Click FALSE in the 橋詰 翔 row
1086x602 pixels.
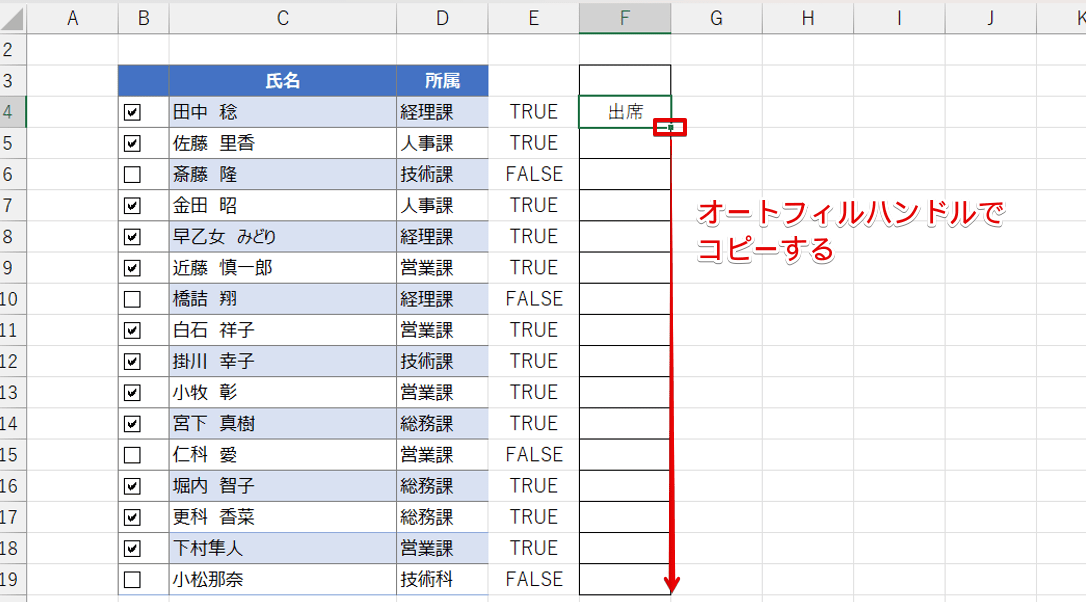[x=533, y=299]
